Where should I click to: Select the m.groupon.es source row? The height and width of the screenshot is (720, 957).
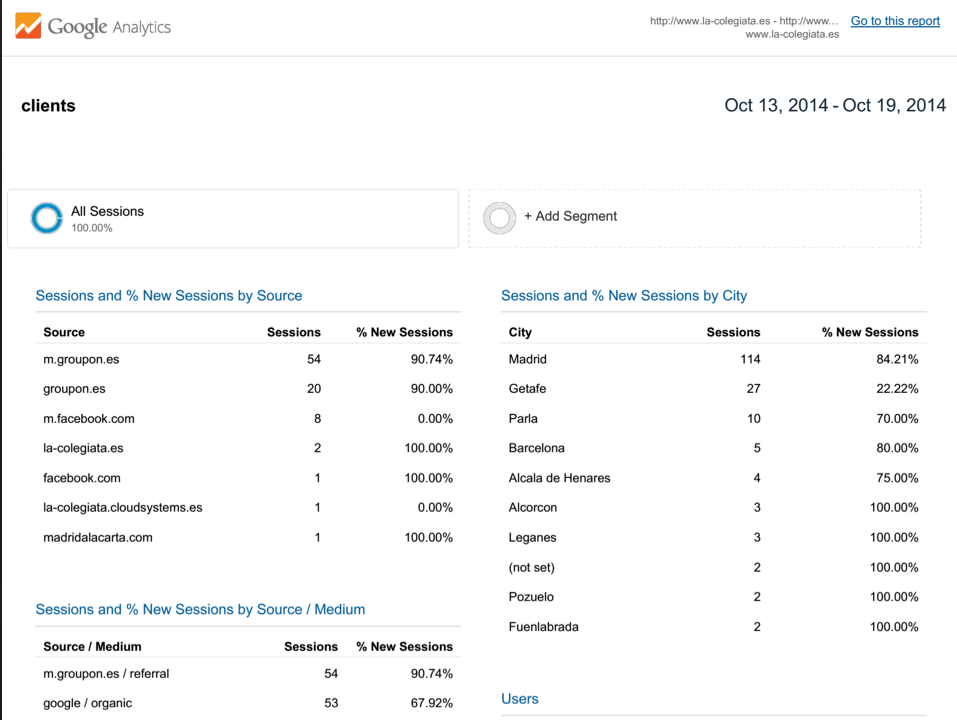[x=248, y=359]
